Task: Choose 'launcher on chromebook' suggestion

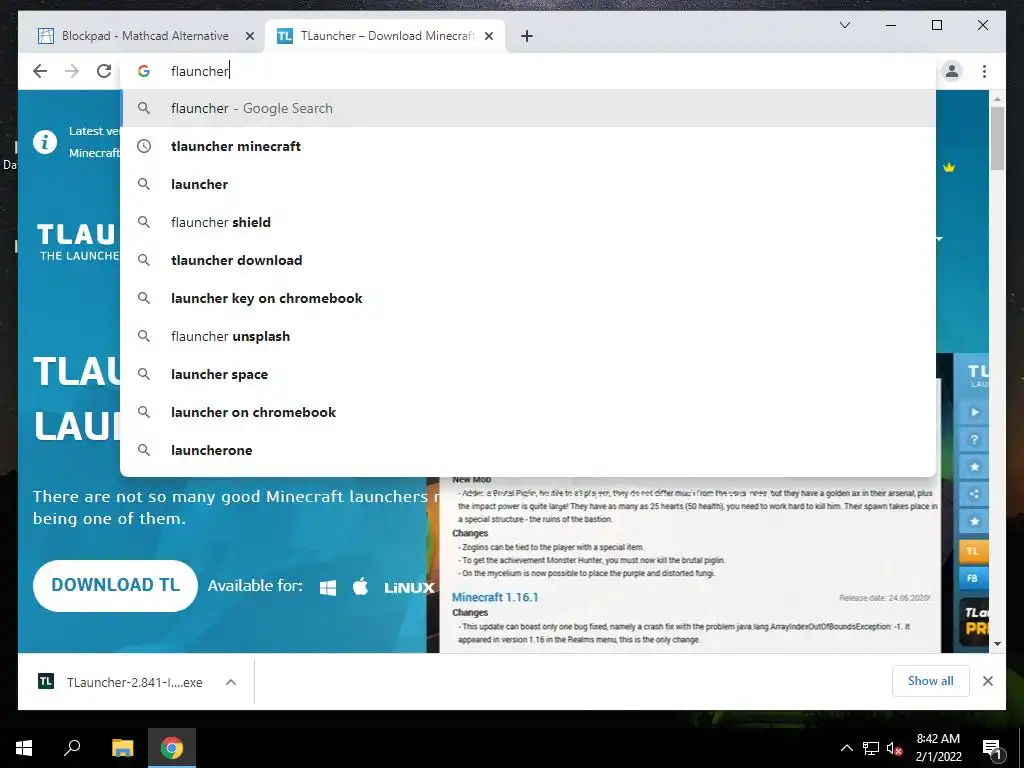Action: point(528,412)
